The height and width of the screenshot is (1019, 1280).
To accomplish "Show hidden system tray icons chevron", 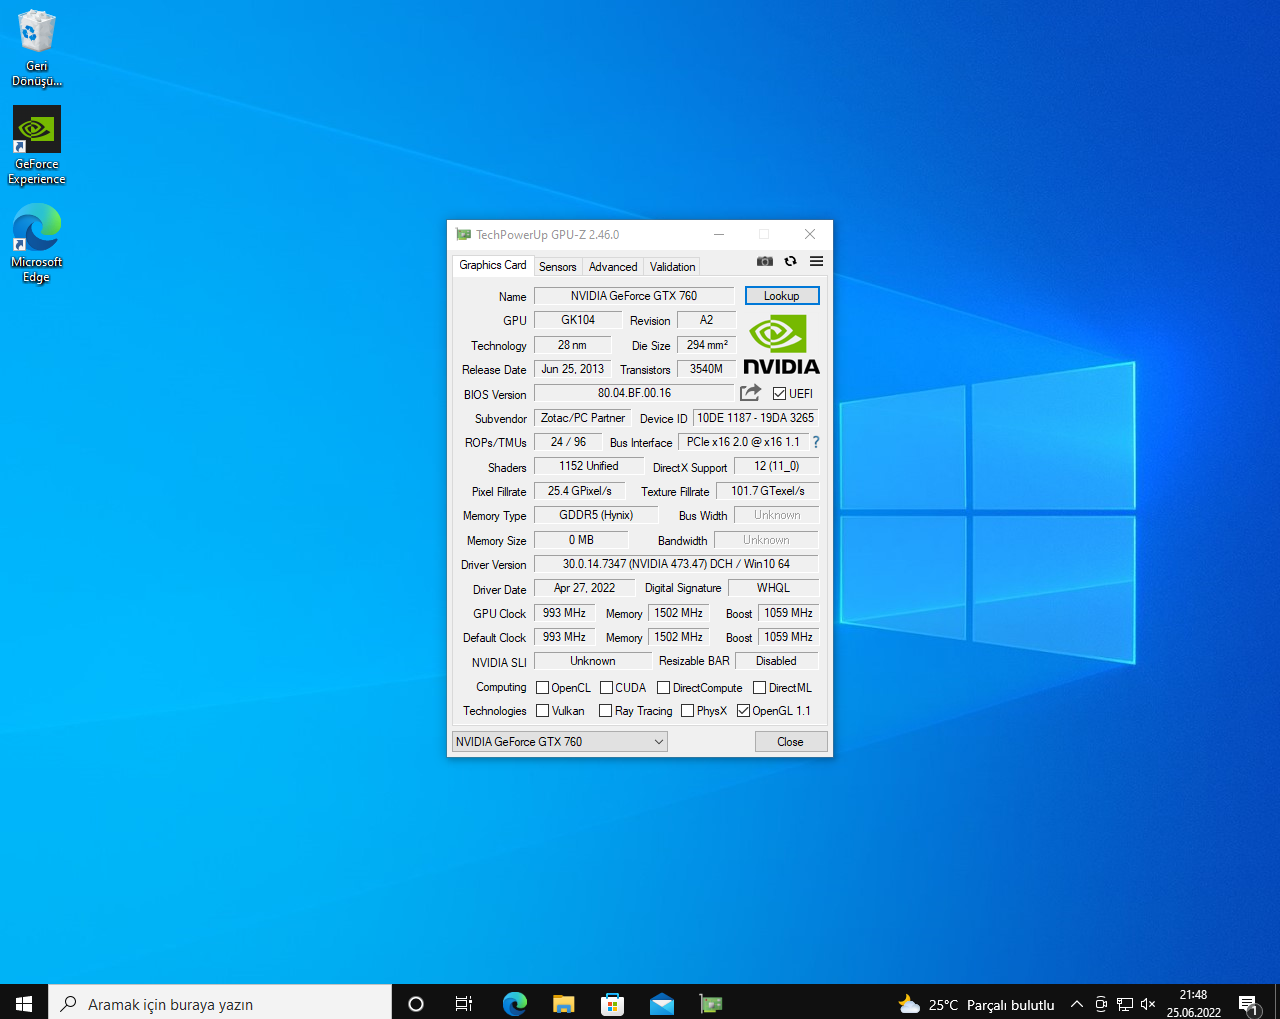I will (1076, 1004).
